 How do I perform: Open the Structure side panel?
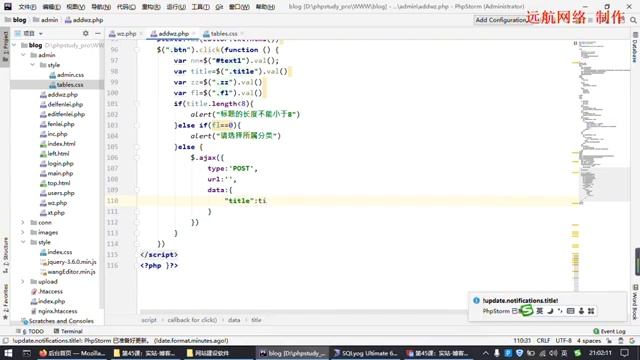[x=6, y=255]
